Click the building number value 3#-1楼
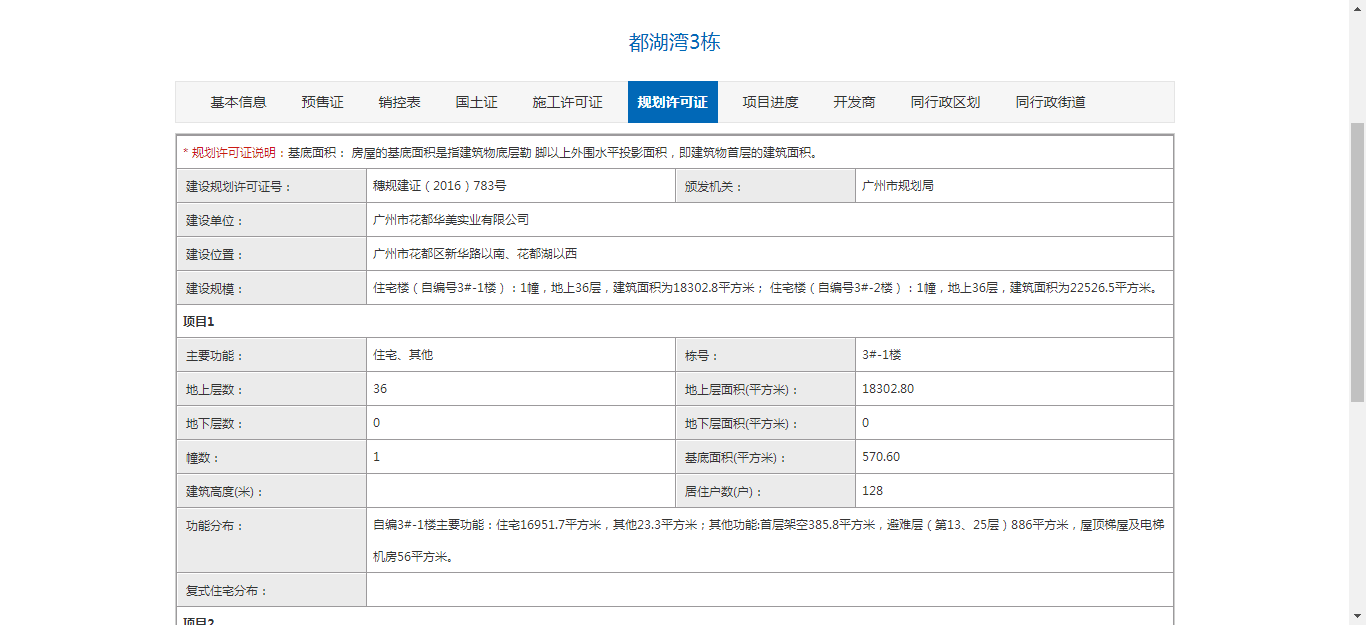This screenshot has width=1366, height=625. pos(881,355)
